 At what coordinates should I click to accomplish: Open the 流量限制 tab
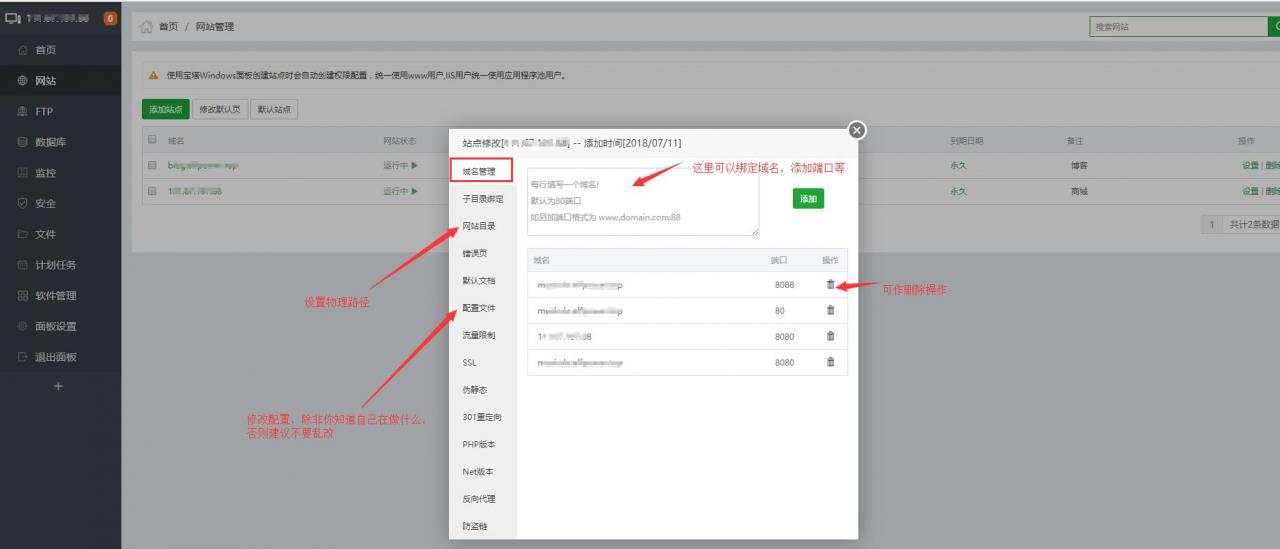483,335
